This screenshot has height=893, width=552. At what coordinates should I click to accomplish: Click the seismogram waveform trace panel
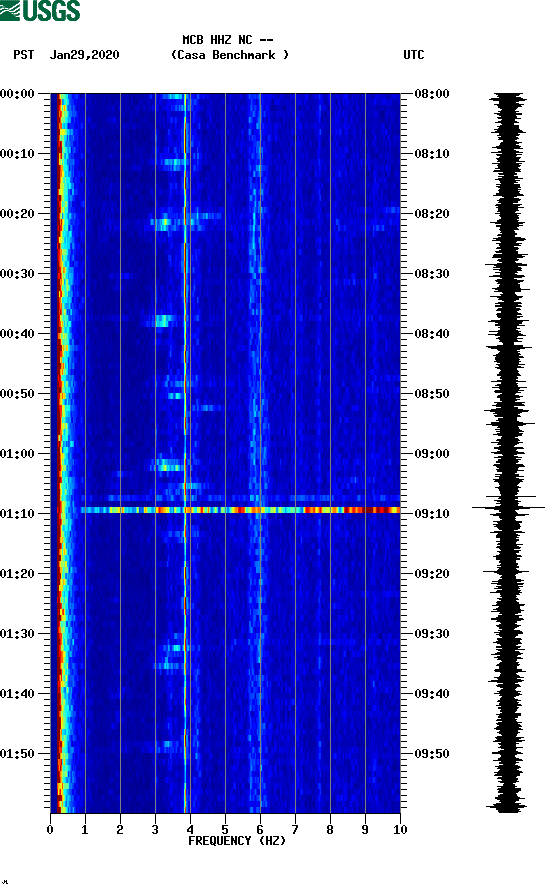click(508, 453)
